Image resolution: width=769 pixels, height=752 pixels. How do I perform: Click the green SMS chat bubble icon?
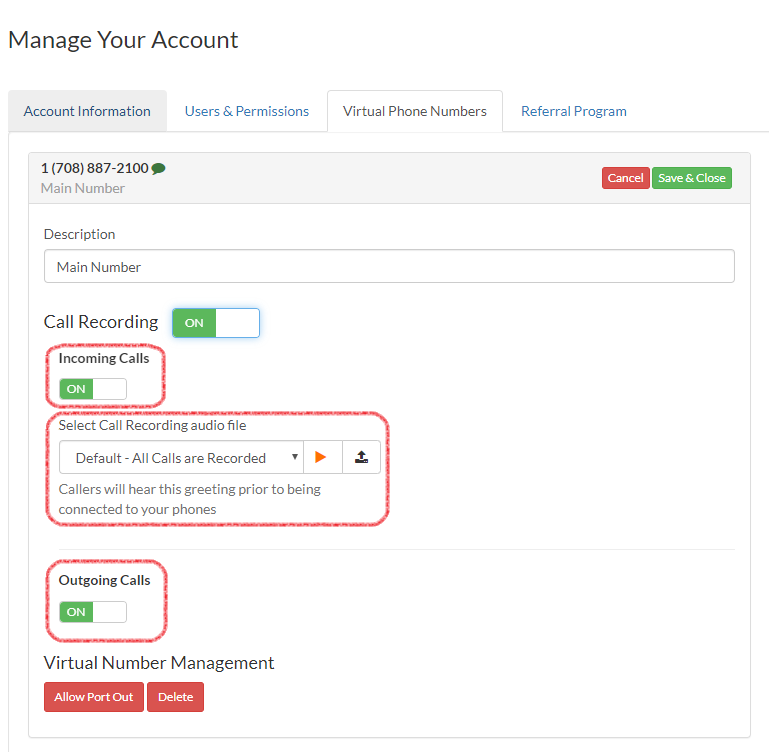pos(158,169)
